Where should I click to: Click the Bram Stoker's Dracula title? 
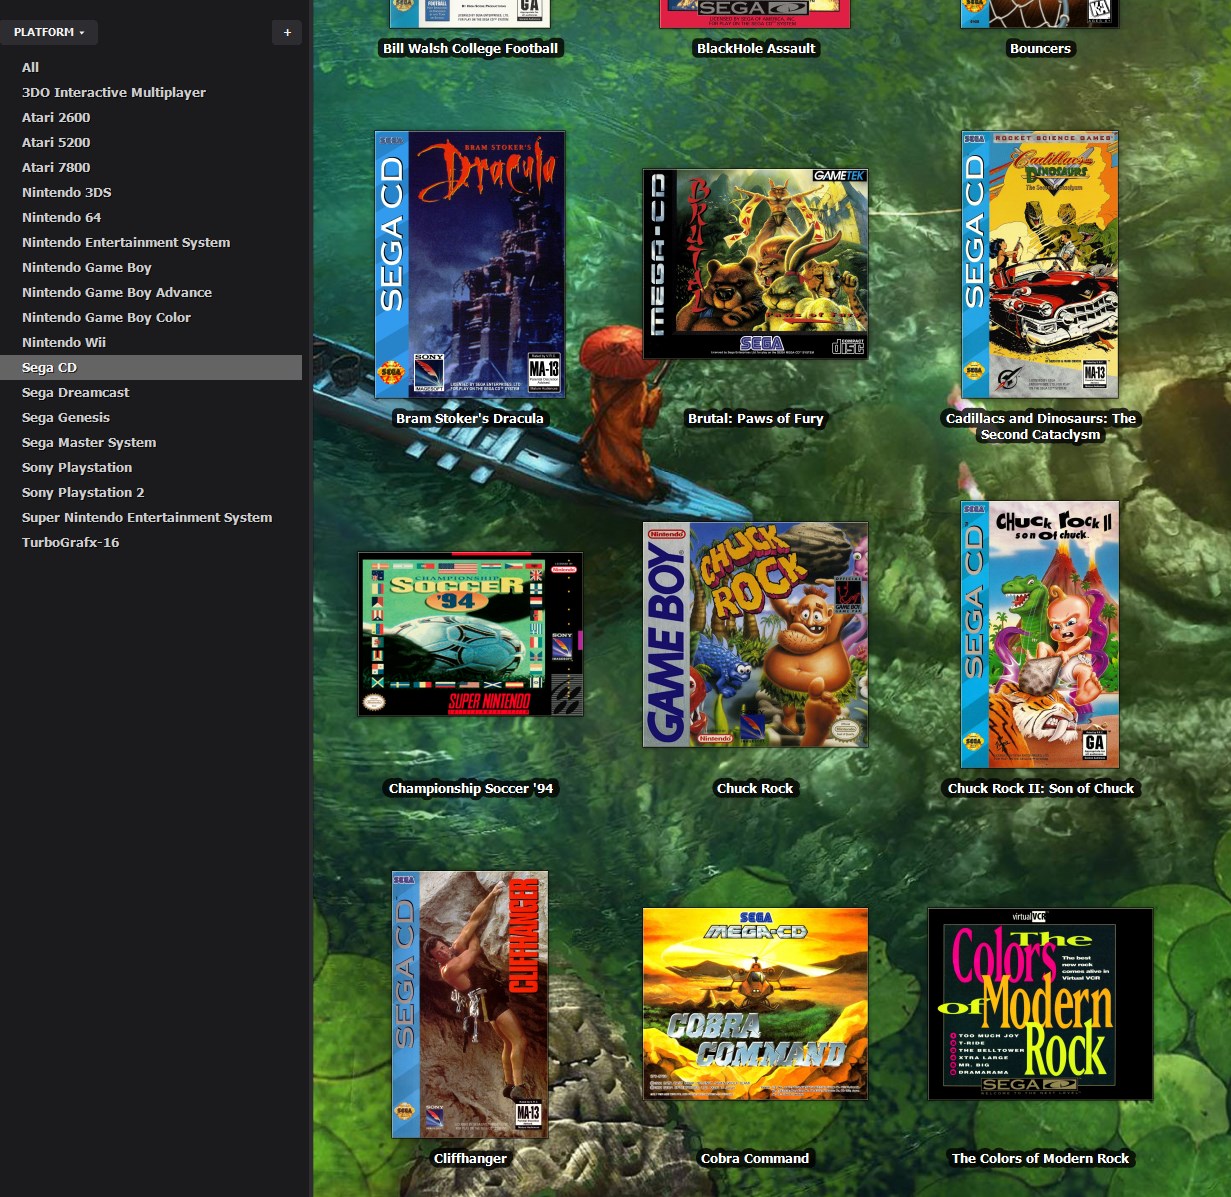[x=470, y=418]
